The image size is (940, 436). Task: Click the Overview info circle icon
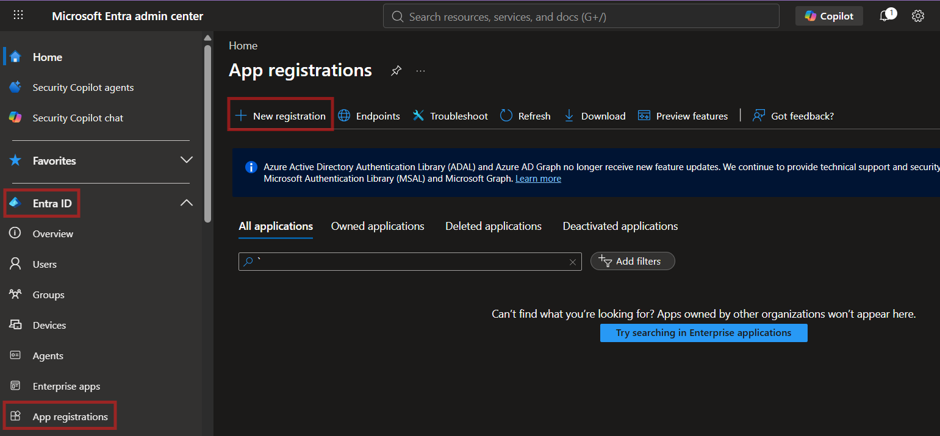point(16,233)
